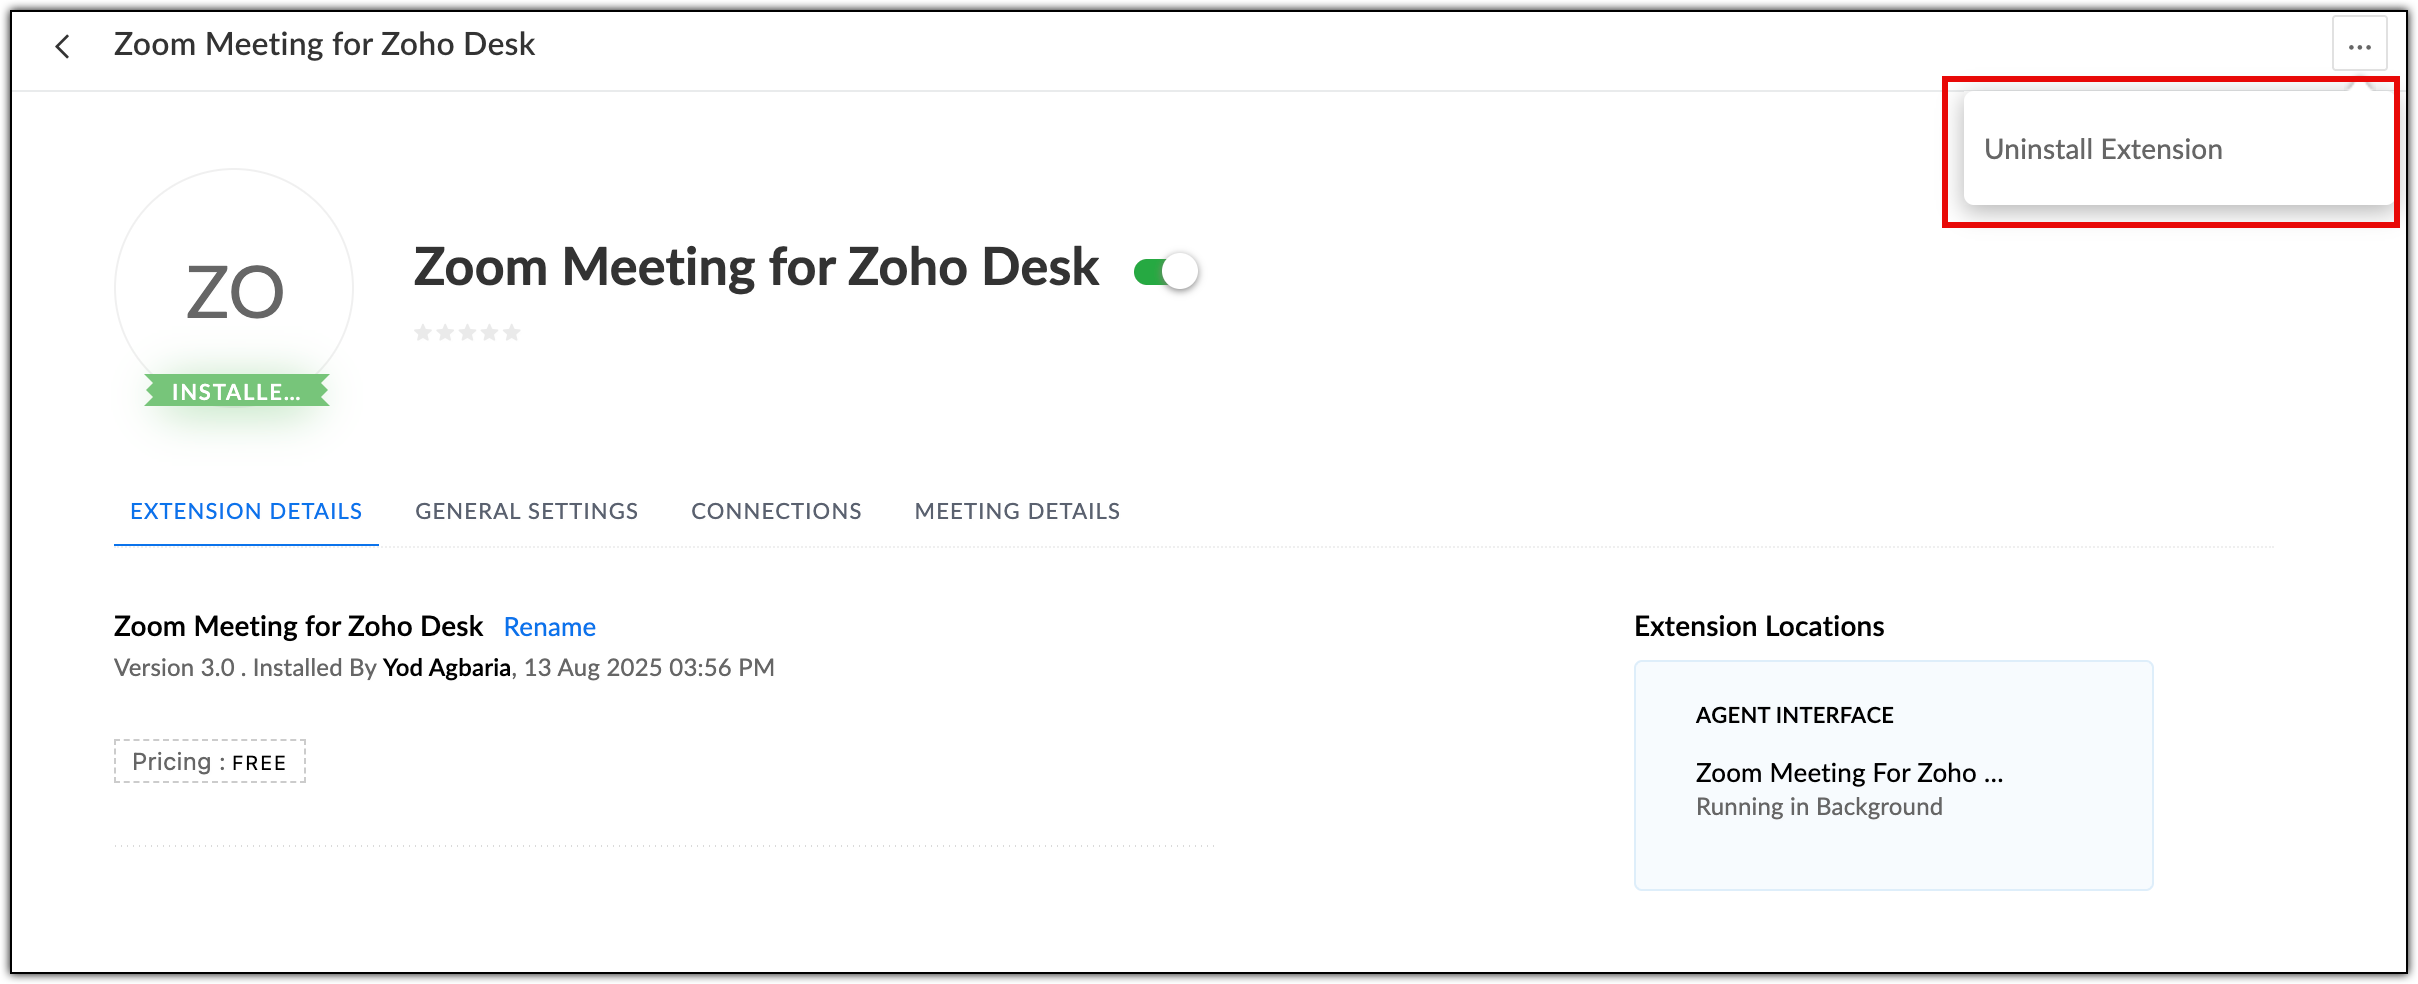
Task: Click the green INSTALLED ribbon badge
Action: pos(236,392)
